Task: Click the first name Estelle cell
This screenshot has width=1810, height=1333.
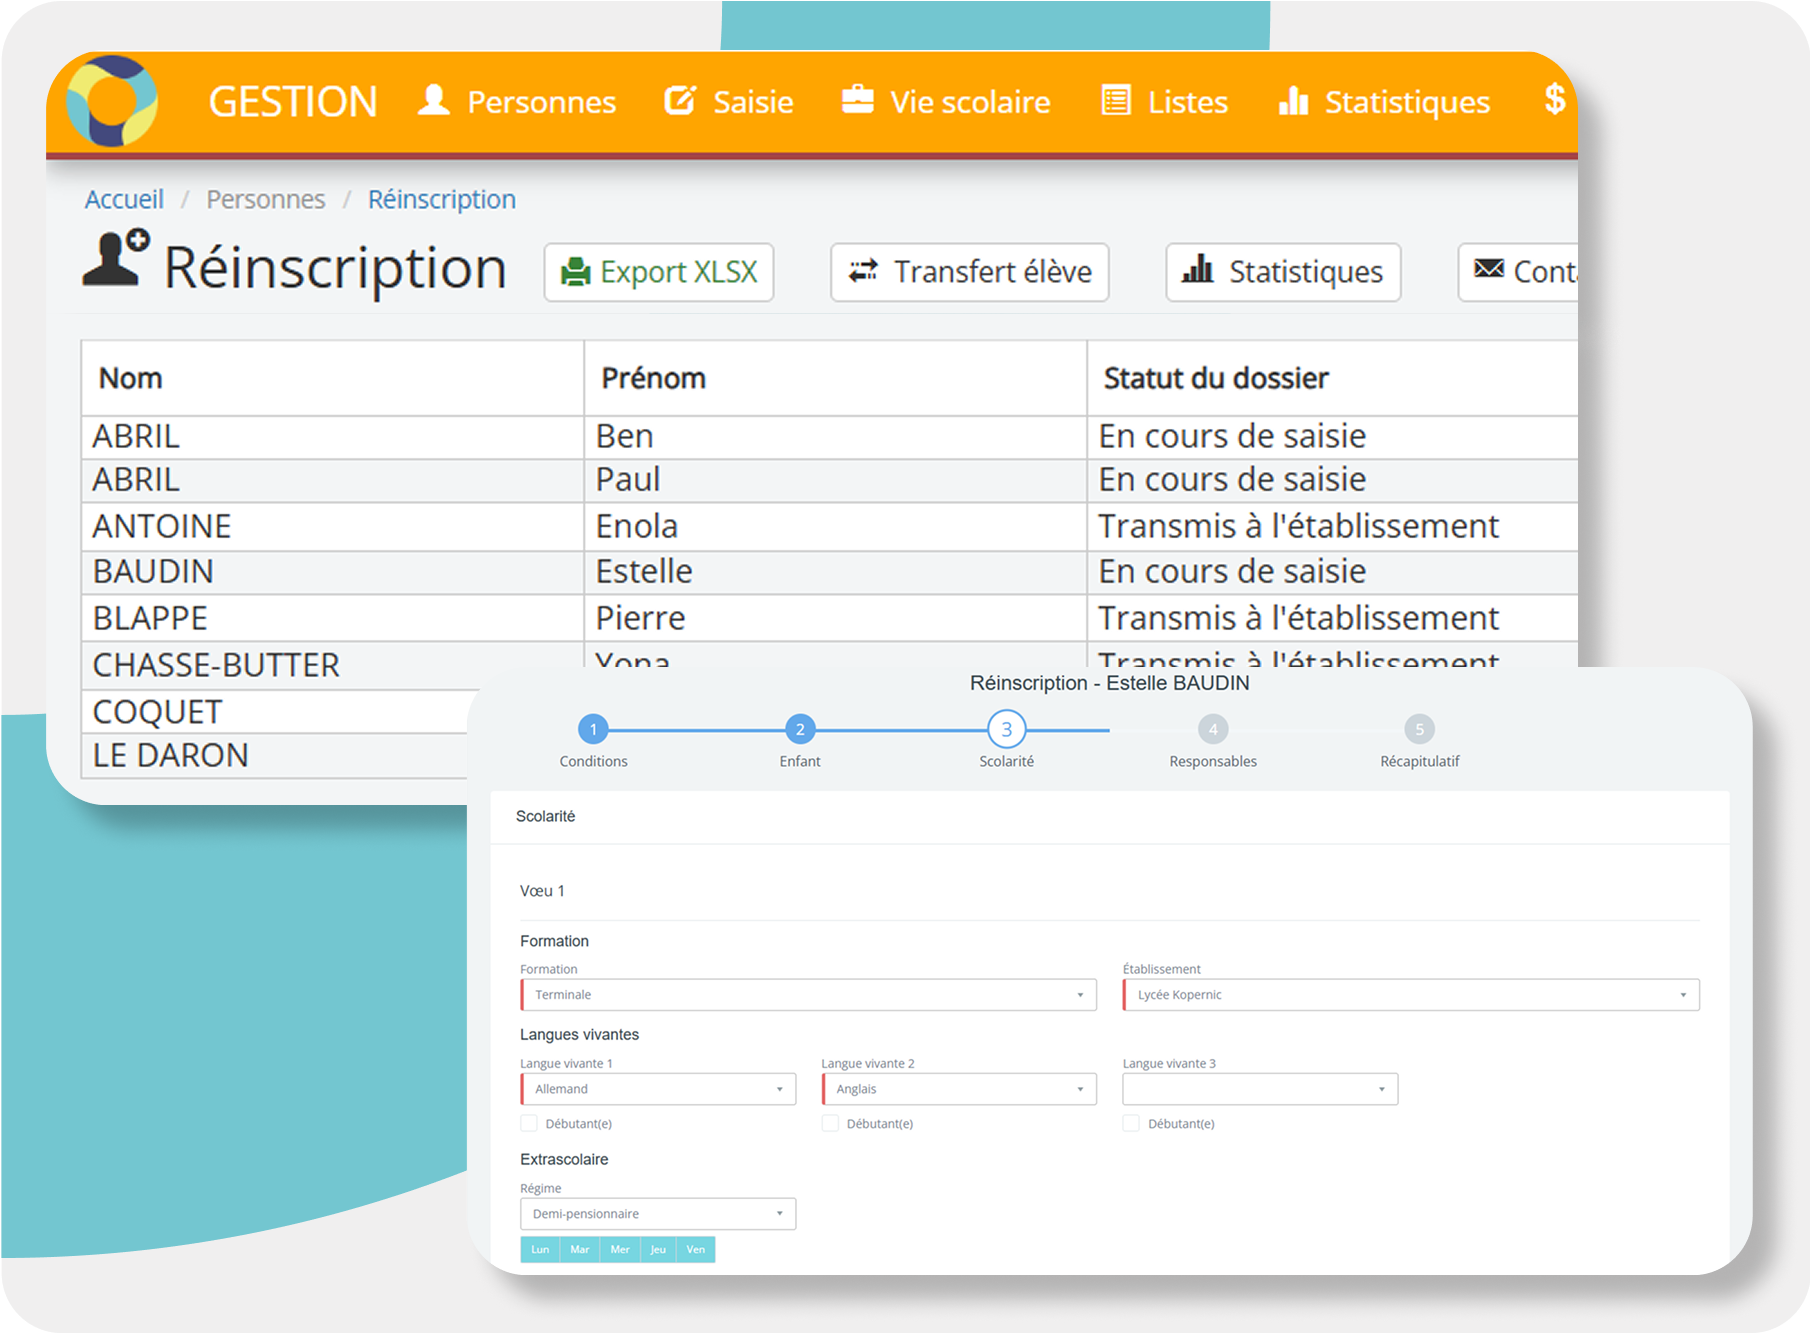Action: [x=835, y=572]
